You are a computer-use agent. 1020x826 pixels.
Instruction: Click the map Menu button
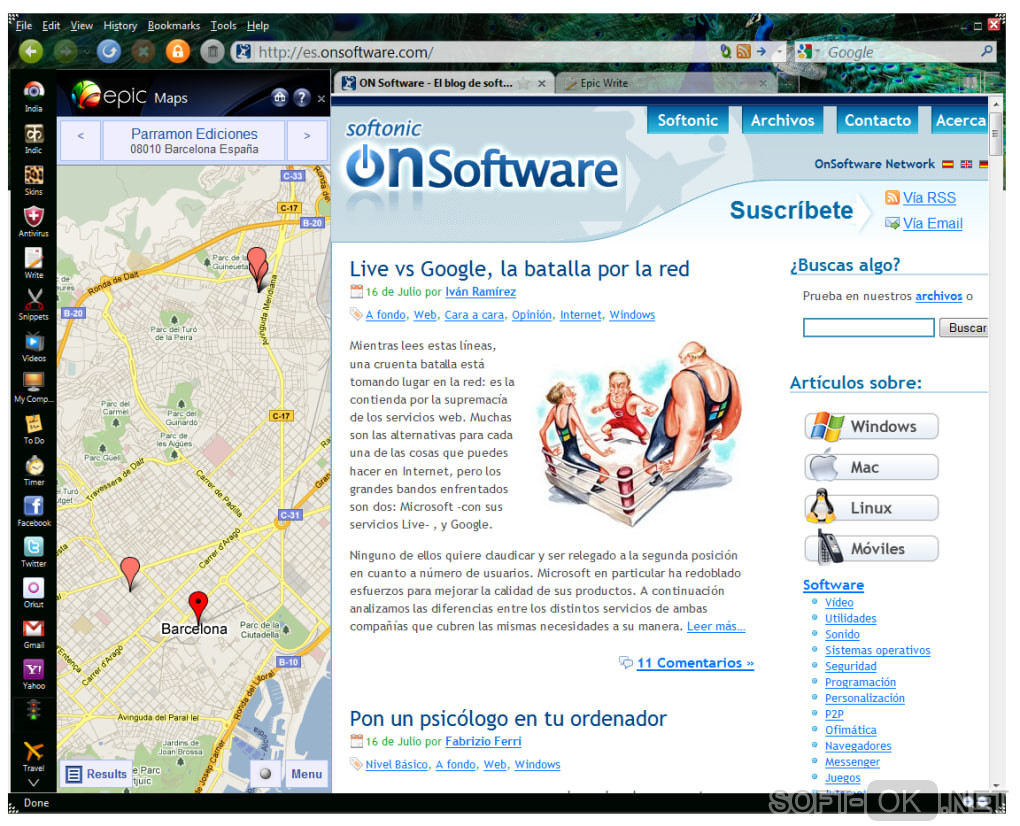click(x=306, y=774)
